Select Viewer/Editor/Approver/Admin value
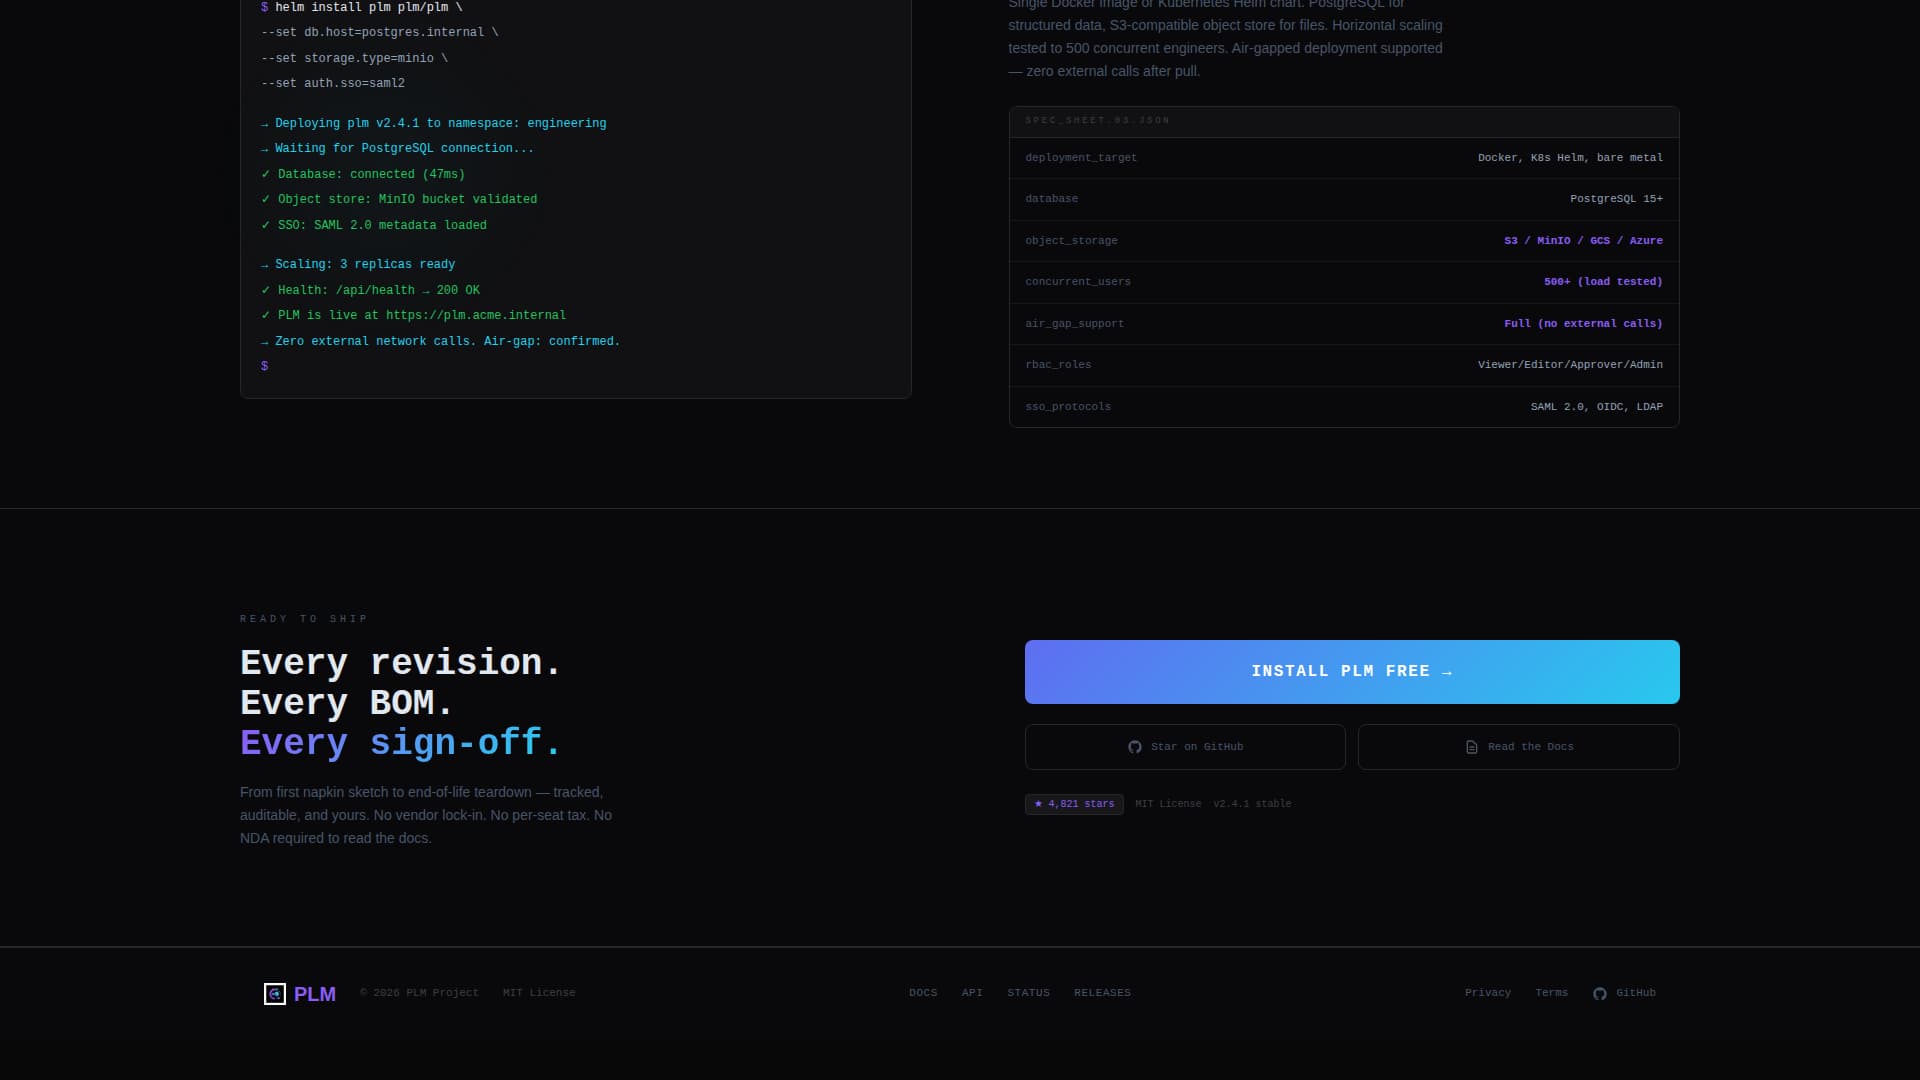1920x1080 pixels. pyautogui.click(x=1570, y=365)
